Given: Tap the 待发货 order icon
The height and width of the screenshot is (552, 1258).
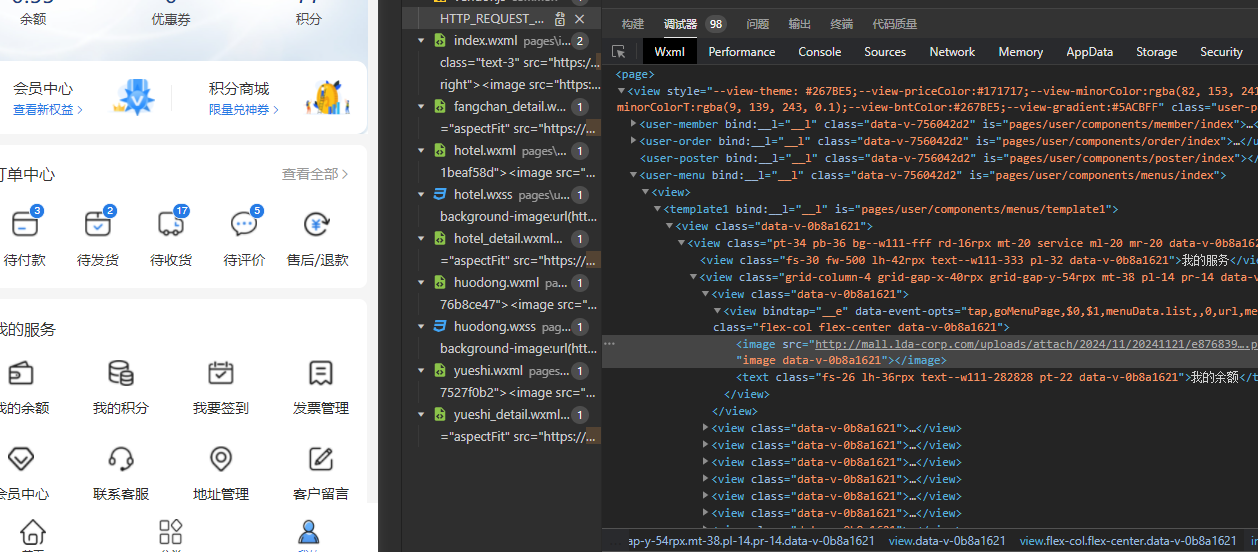Looking at the screenshot, I should pos(97,224).
